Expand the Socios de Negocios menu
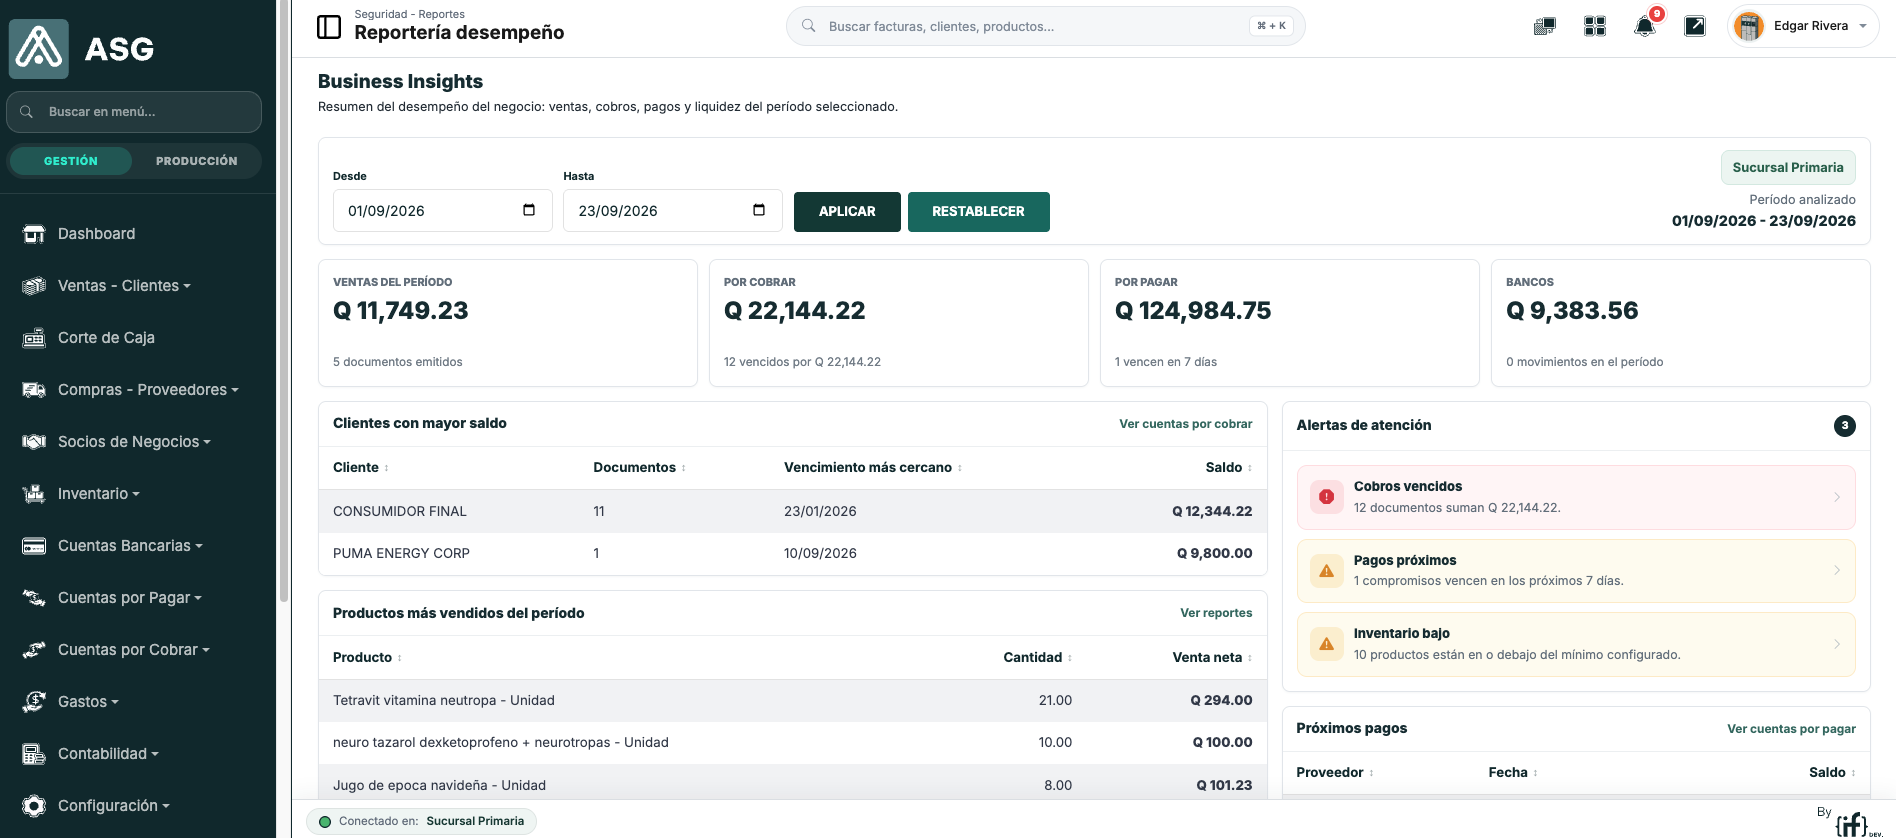Viewport: 1896px width, 838px height. pos(134,442)
